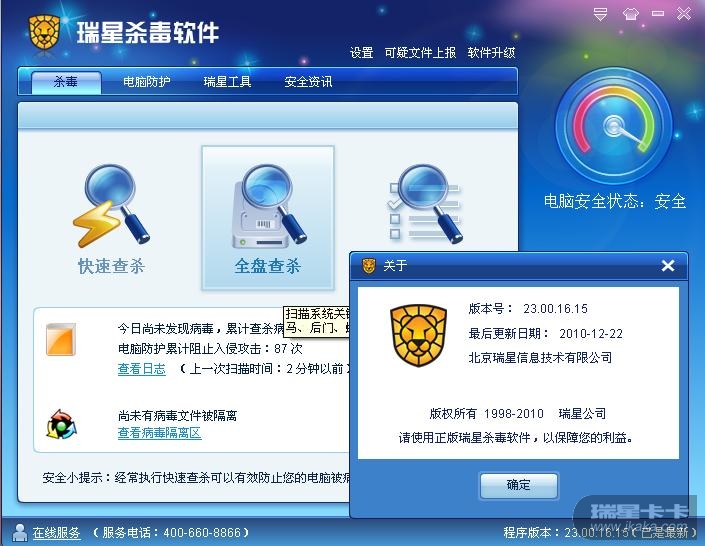Click 电脑防护累计阻止入侵攻击 87 次 text
This screenshot has height=546, width=705.
pos(210,349)
